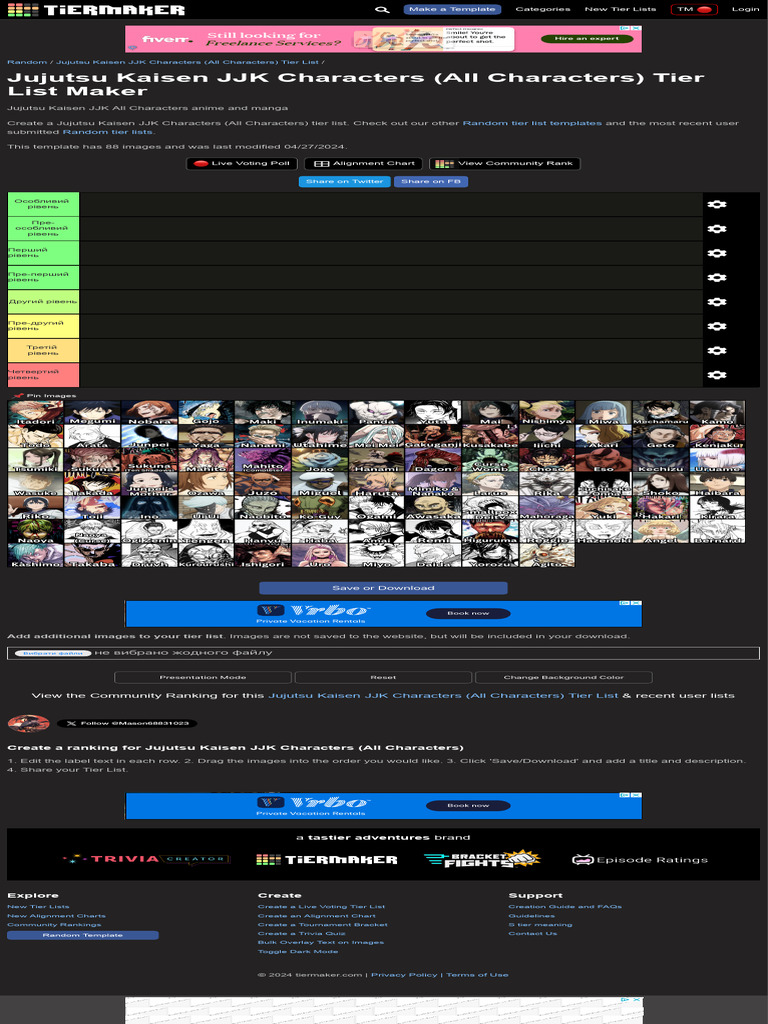Open settings gear for the Перший рівень row

click(716, 253)
